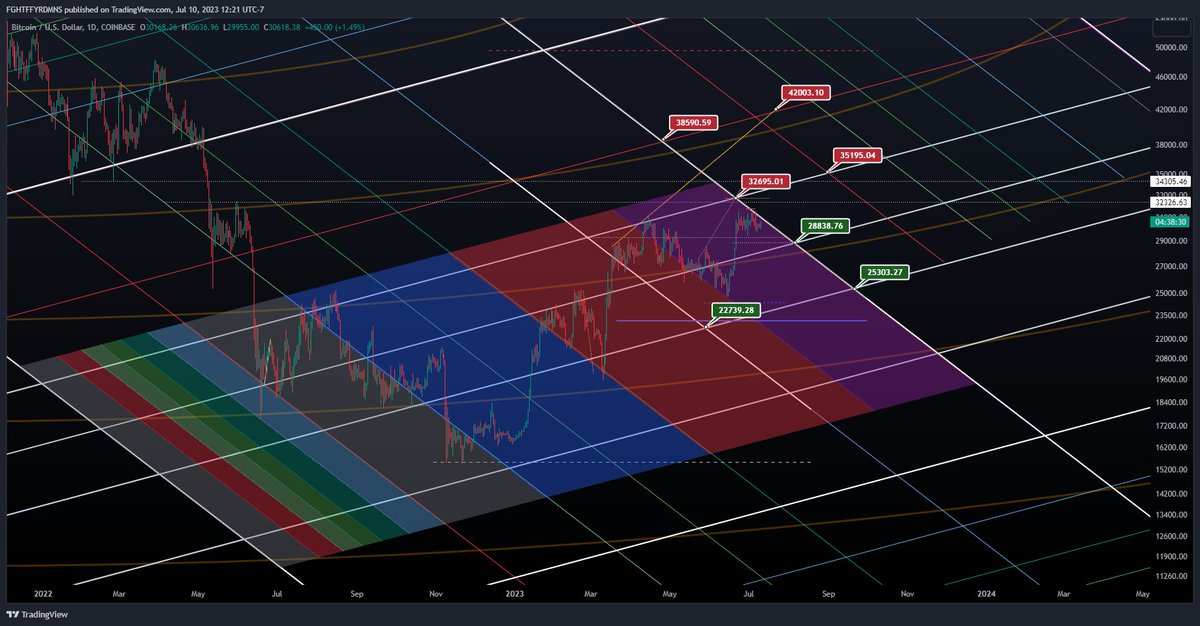
Task: Click the 2023 time axis label
Action: coord(515,593)
